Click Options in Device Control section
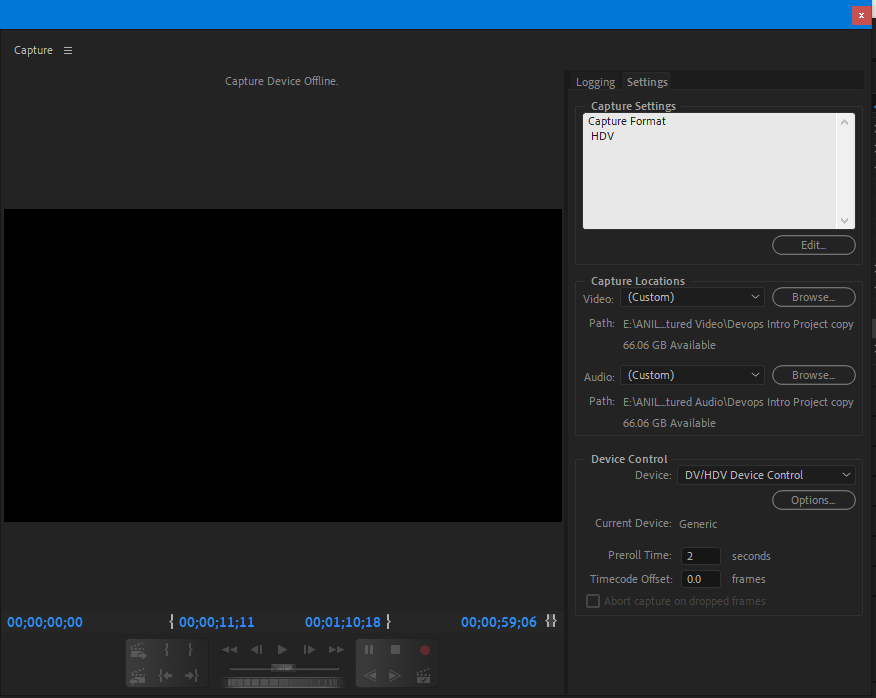This screenshot has height=698, width=876. 813,500
